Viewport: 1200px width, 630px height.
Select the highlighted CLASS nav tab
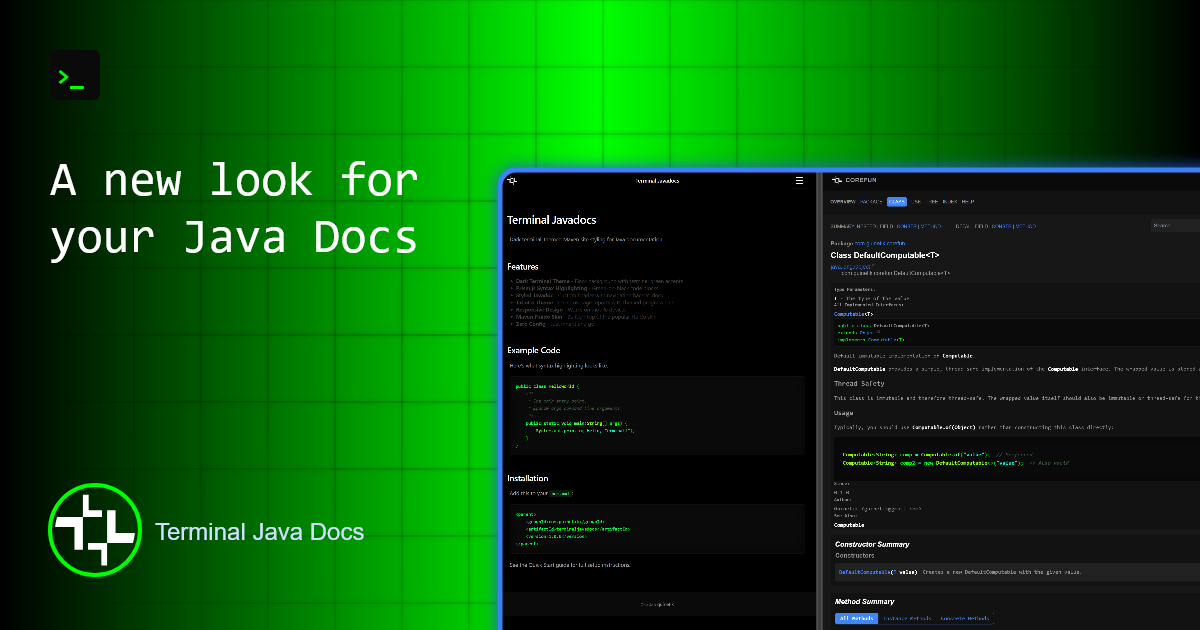[896, 202]
